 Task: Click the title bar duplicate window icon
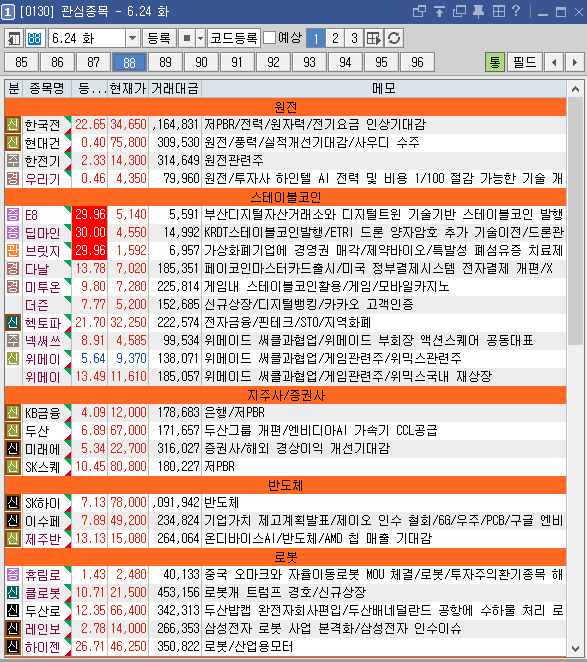point(459,11)
